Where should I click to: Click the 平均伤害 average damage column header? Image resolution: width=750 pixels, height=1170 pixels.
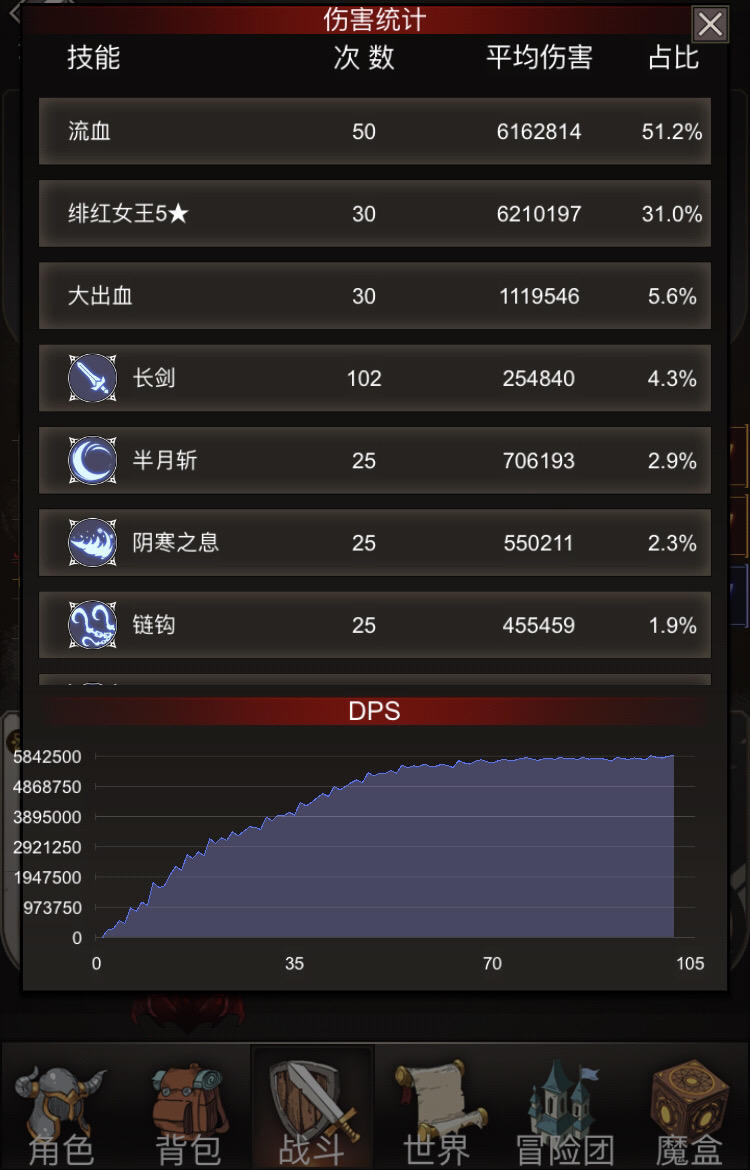pyautogui.click(x=539, y=57)
